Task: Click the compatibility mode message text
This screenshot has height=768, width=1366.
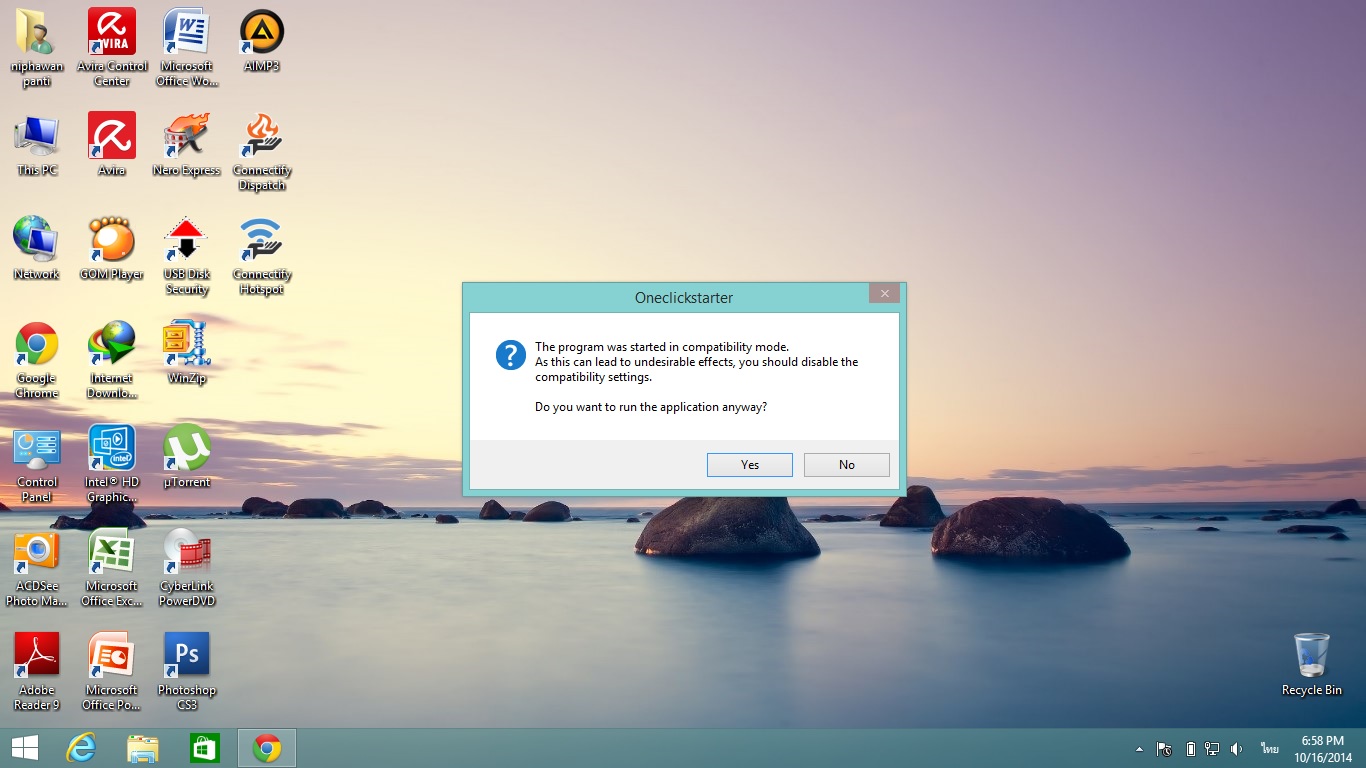Action: coord(697,362)
